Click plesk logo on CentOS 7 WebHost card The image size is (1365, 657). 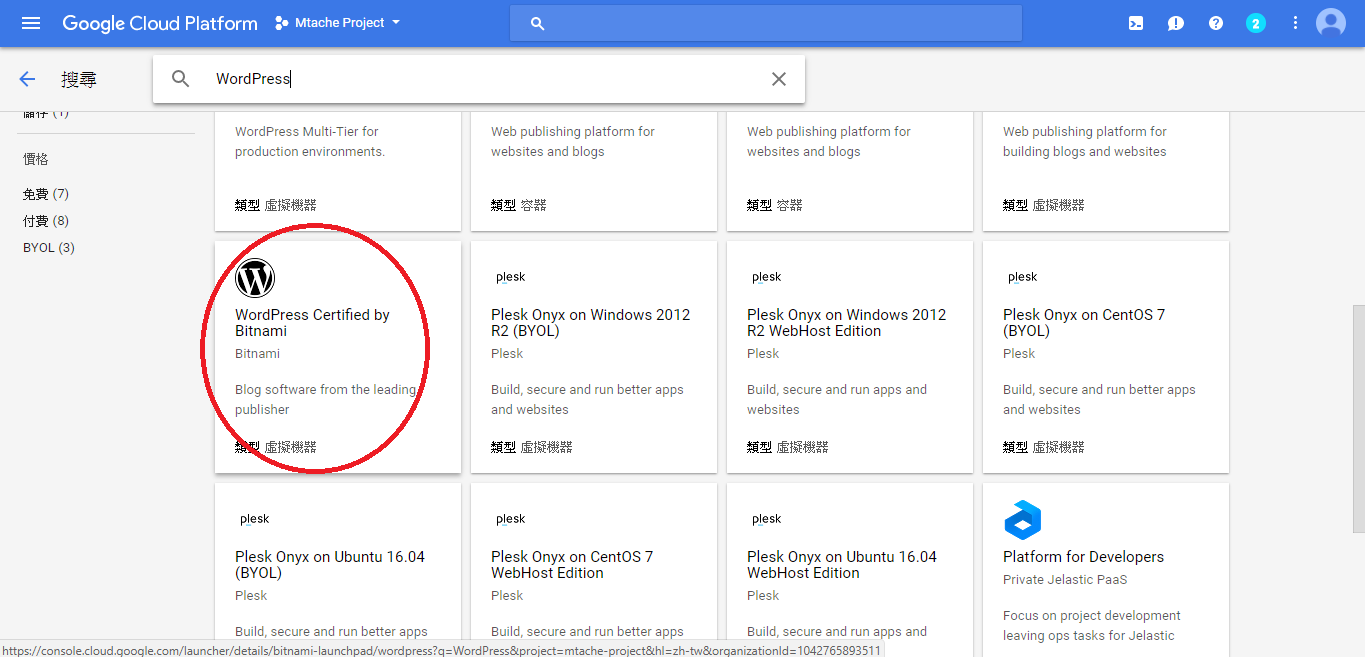point(510,519)
